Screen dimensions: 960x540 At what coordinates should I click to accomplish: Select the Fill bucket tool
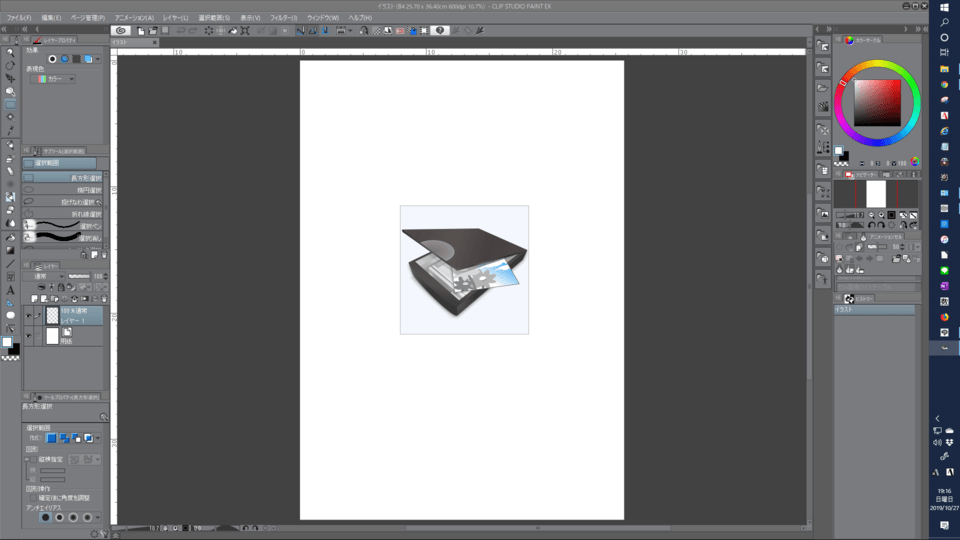click(x=10, y=237)
